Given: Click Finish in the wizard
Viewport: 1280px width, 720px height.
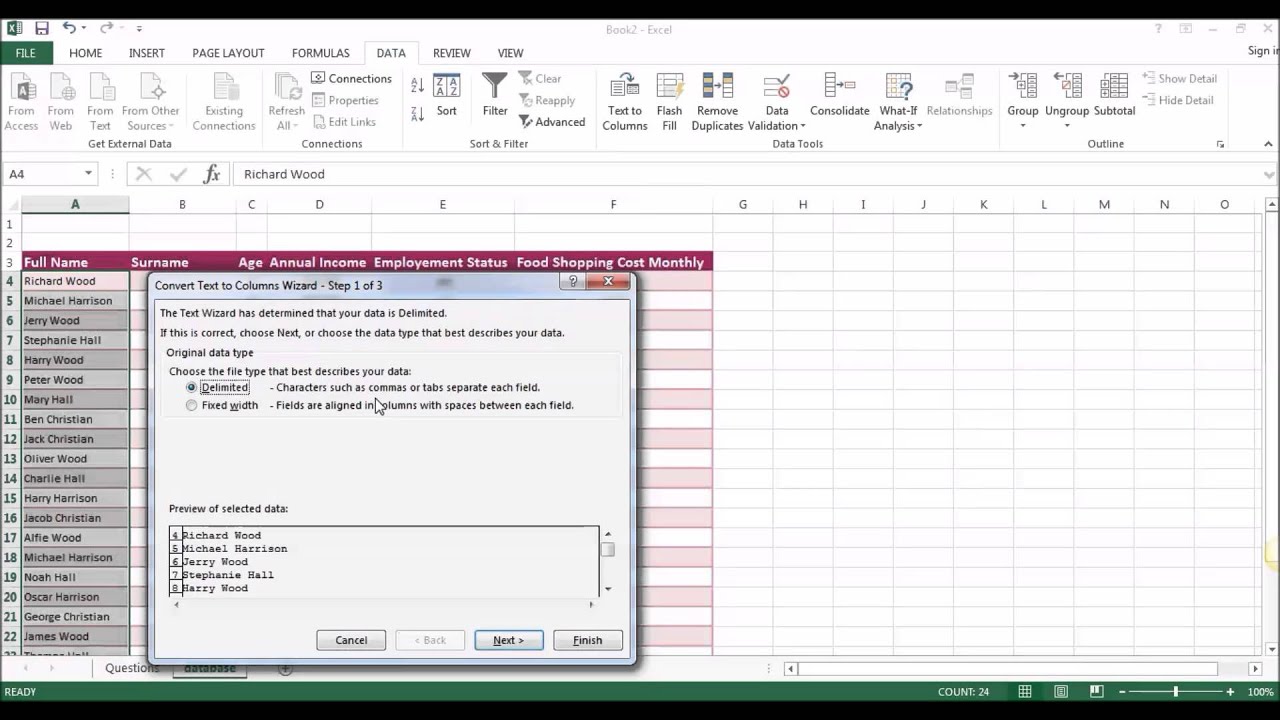Looking at the screenshot, I should pyautogui.click(x=587, y=640).
